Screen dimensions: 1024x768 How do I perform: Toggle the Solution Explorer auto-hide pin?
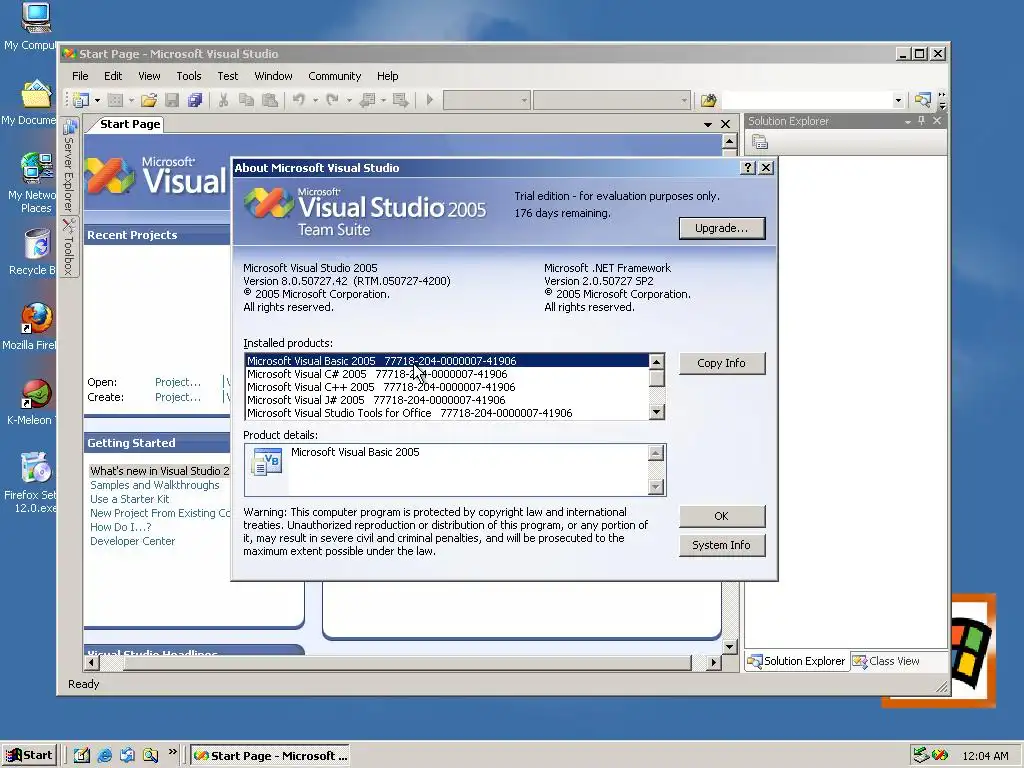[x=921, y=121]
